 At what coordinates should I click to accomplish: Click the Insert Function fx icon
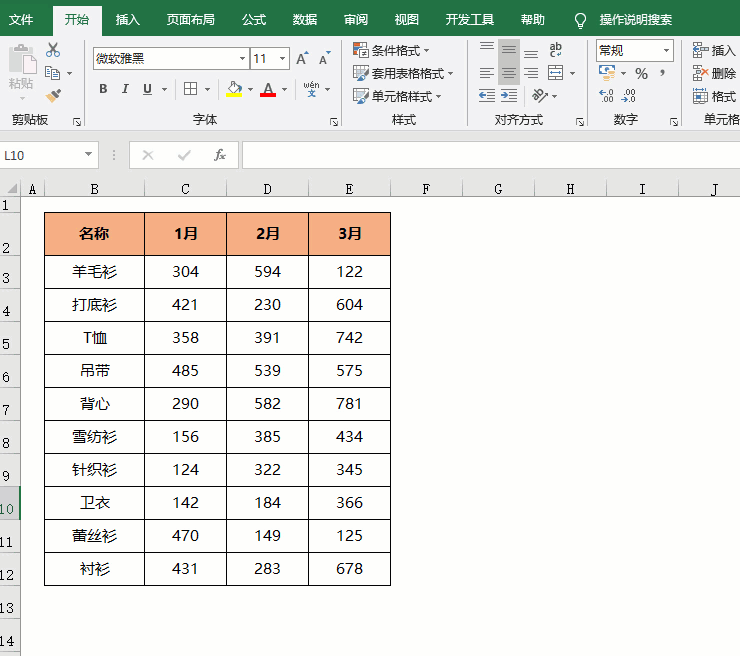point(220,155)
